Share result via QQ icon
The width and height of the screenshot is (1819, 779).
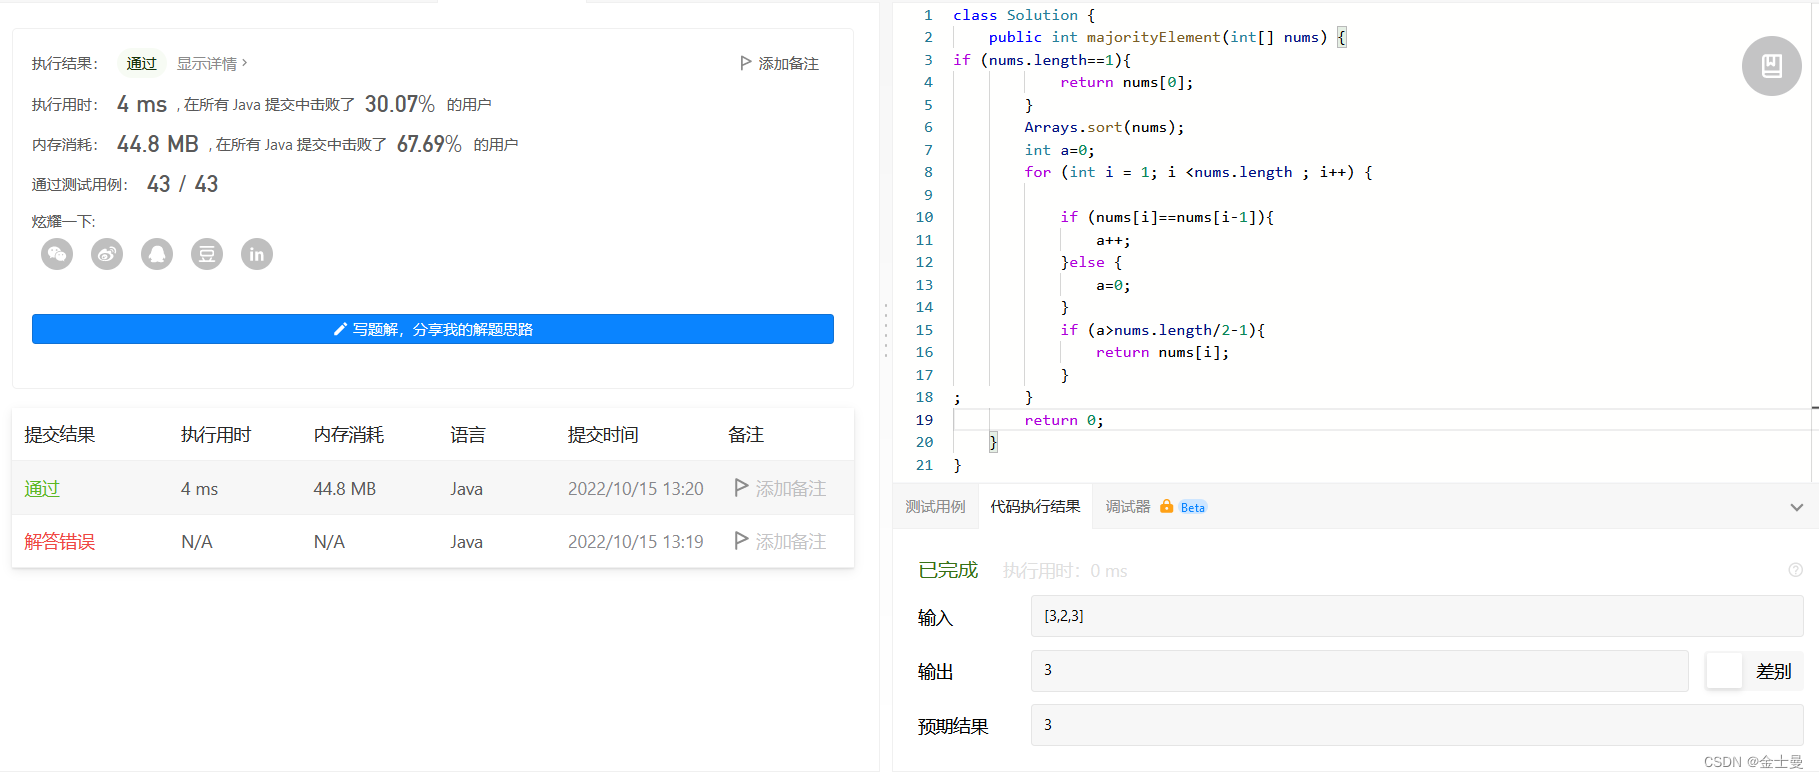157,254
